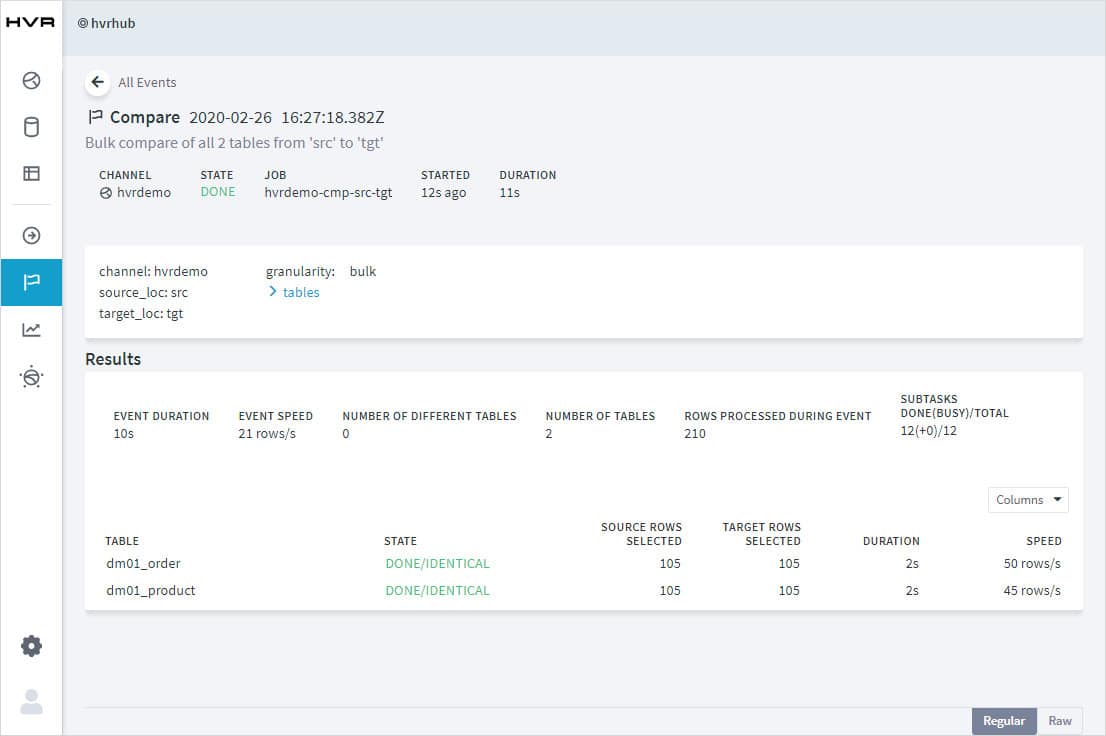Open the Channels sidebar icon
Viewport: 1106px width, 736px height.
pos(31,80)
